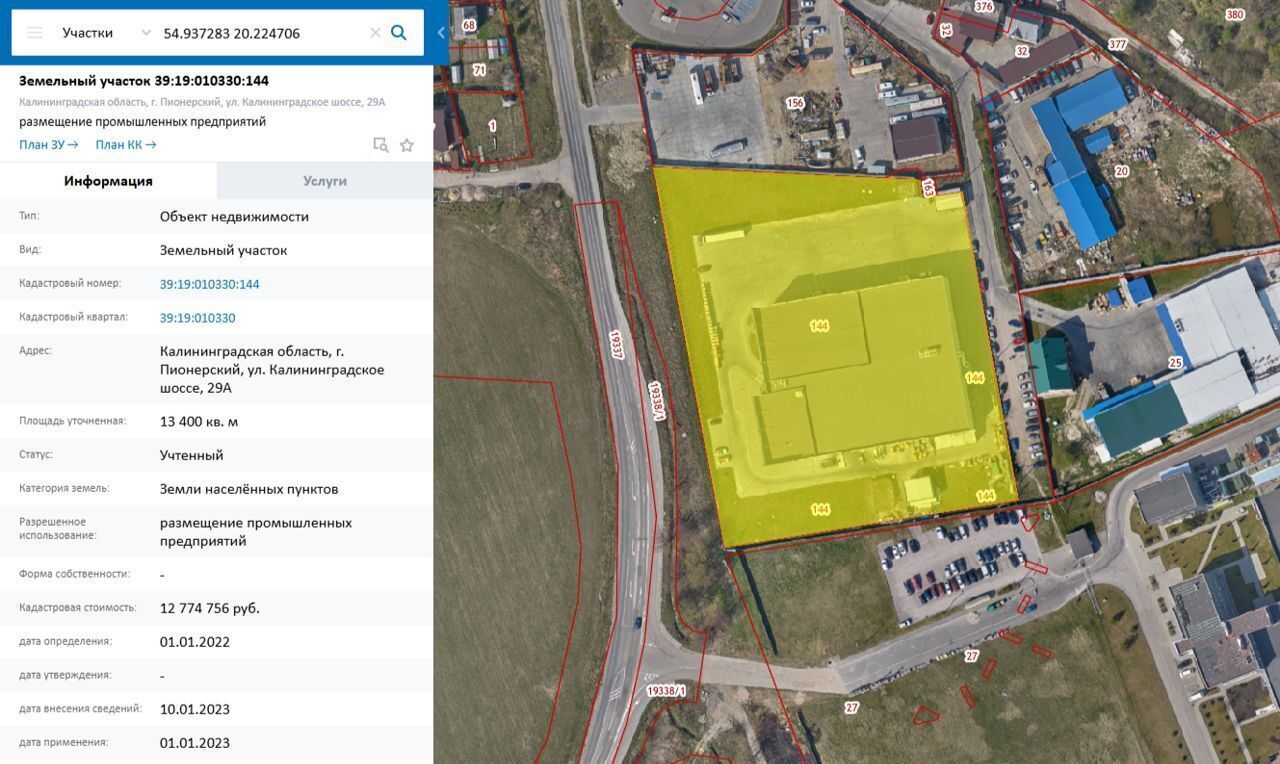The width and height of the screenshot is (1280, 764).
Task: Open cadastral quarter link 39:19:010330
Action: click(197, 318)
